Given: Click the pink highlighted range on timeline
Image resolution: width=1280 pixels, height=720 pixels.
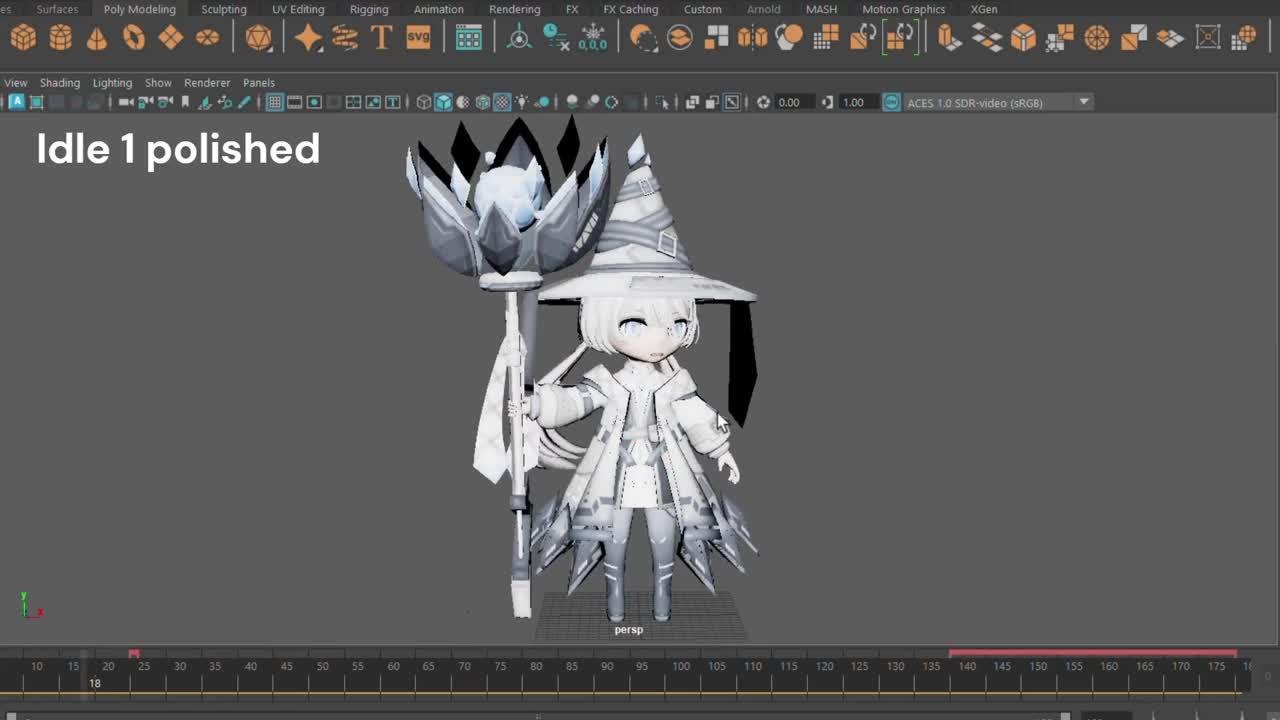Looking at the screenshot, I should (x=1093, y=653).
